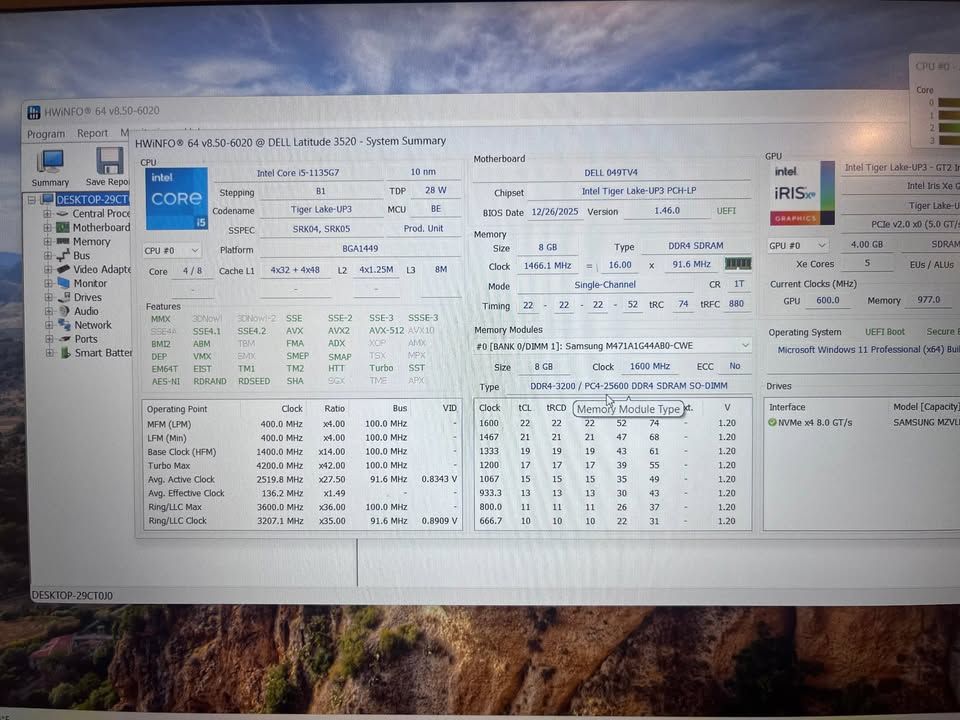Click the Summary toolbar icon
Screen dimensions: 960x720
(50, 162)
